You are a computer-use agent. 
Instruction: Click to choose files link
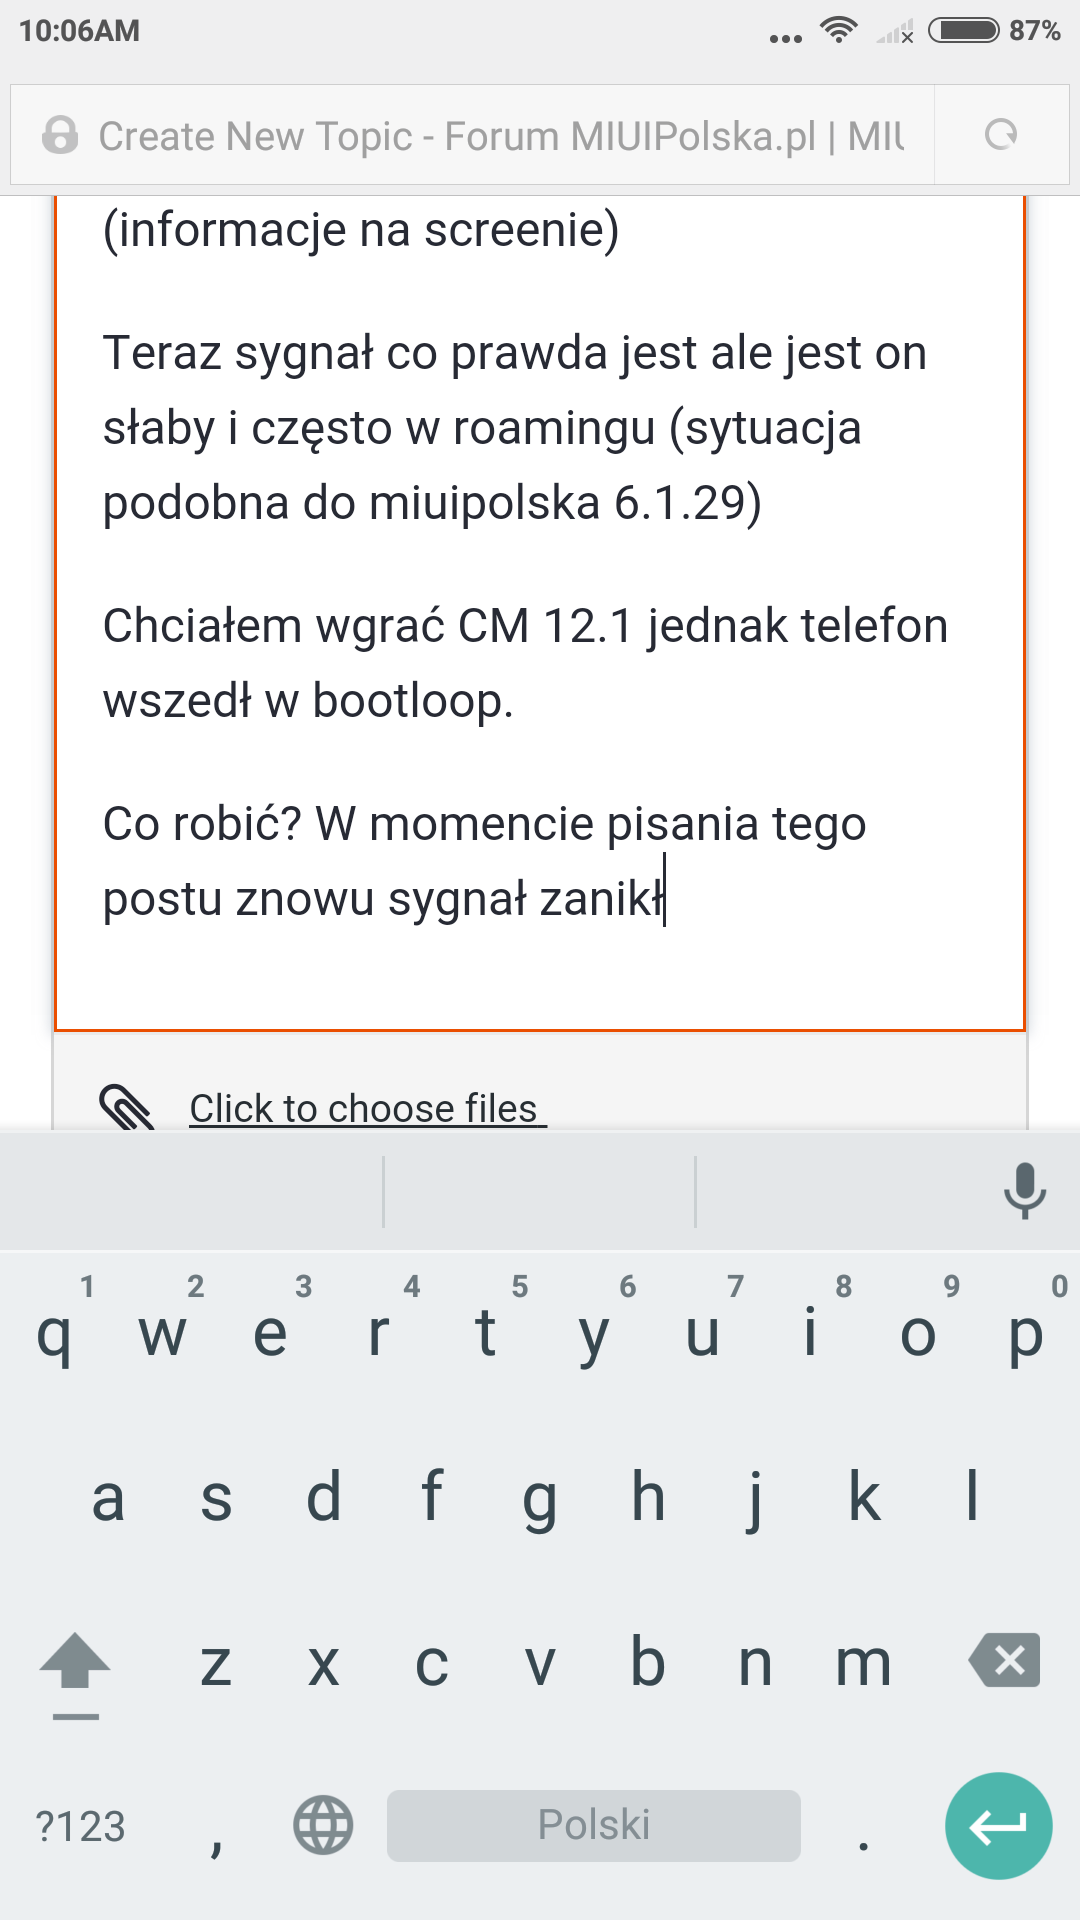(x=366, y=1108)
